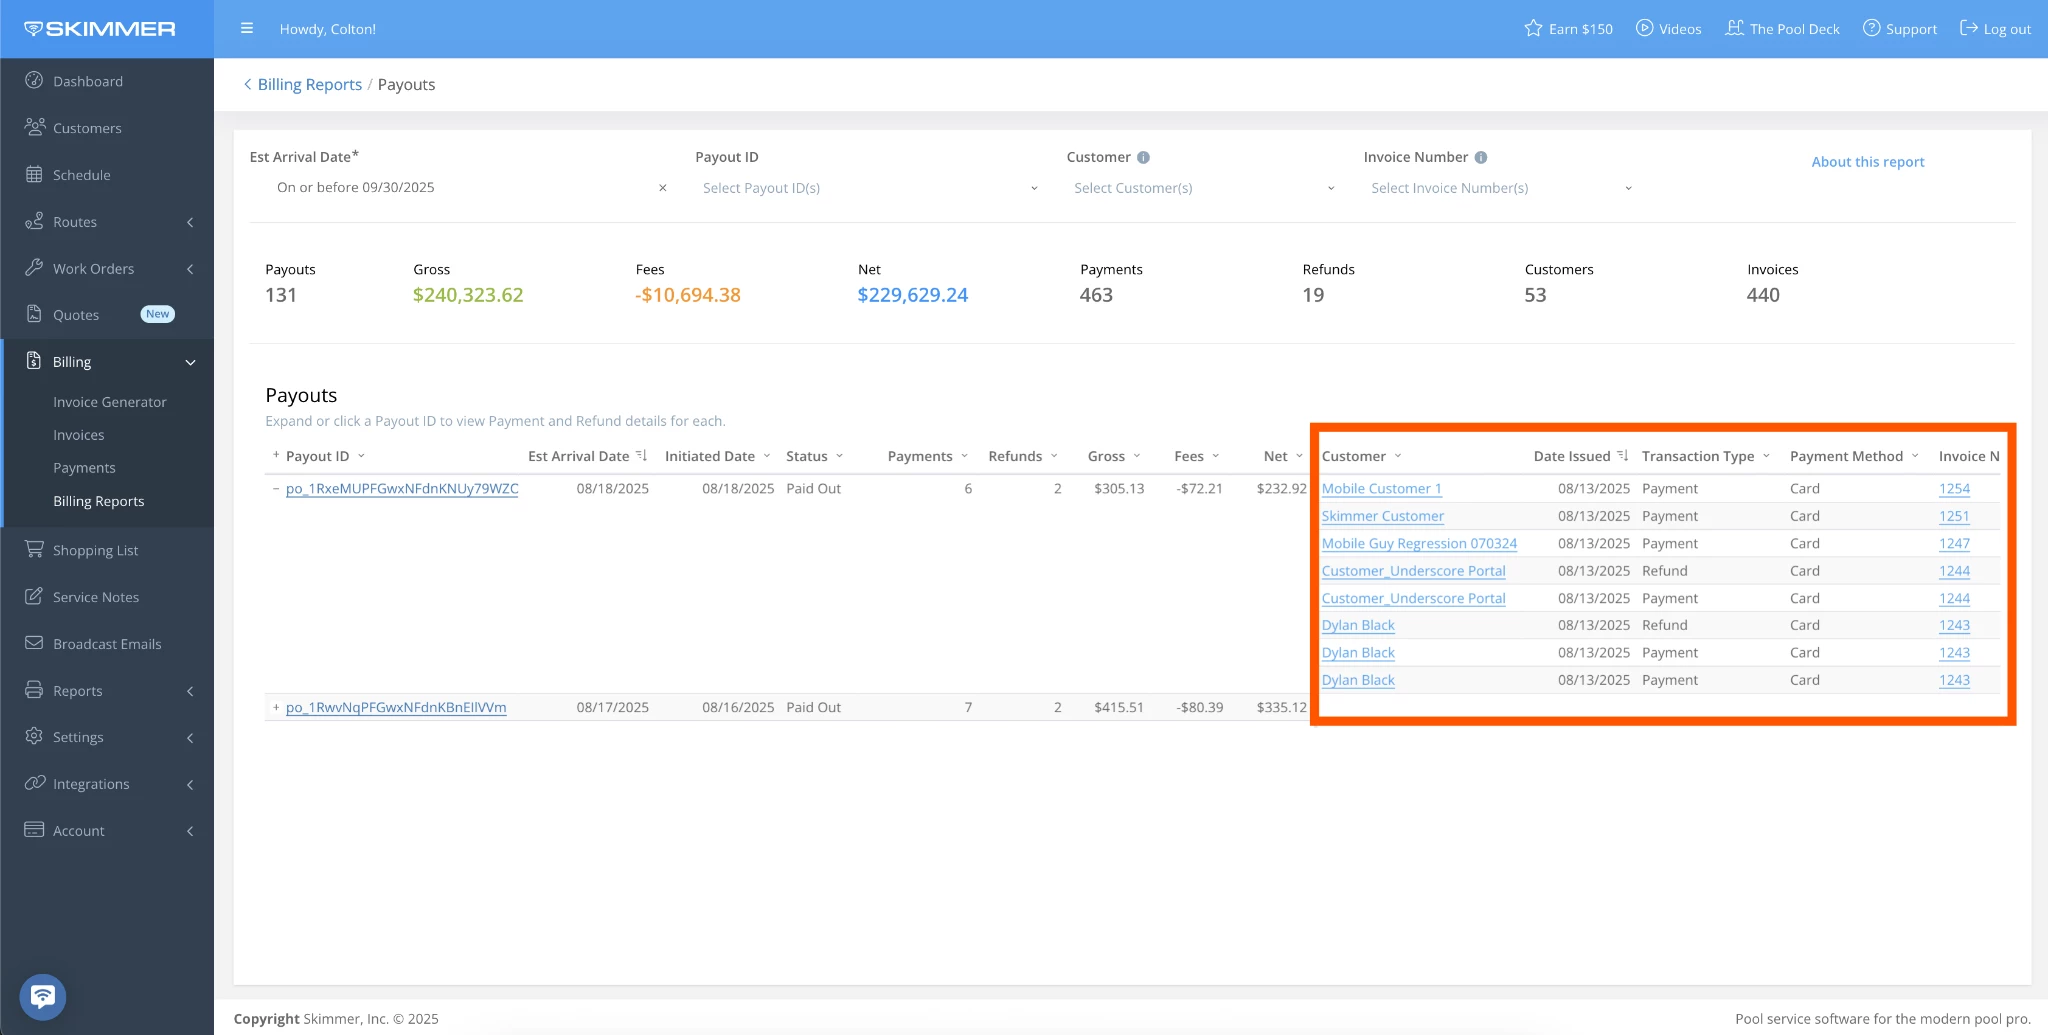2048x1035 pixels.
Task: Expand Routes submenu
Action: point(190,222)
